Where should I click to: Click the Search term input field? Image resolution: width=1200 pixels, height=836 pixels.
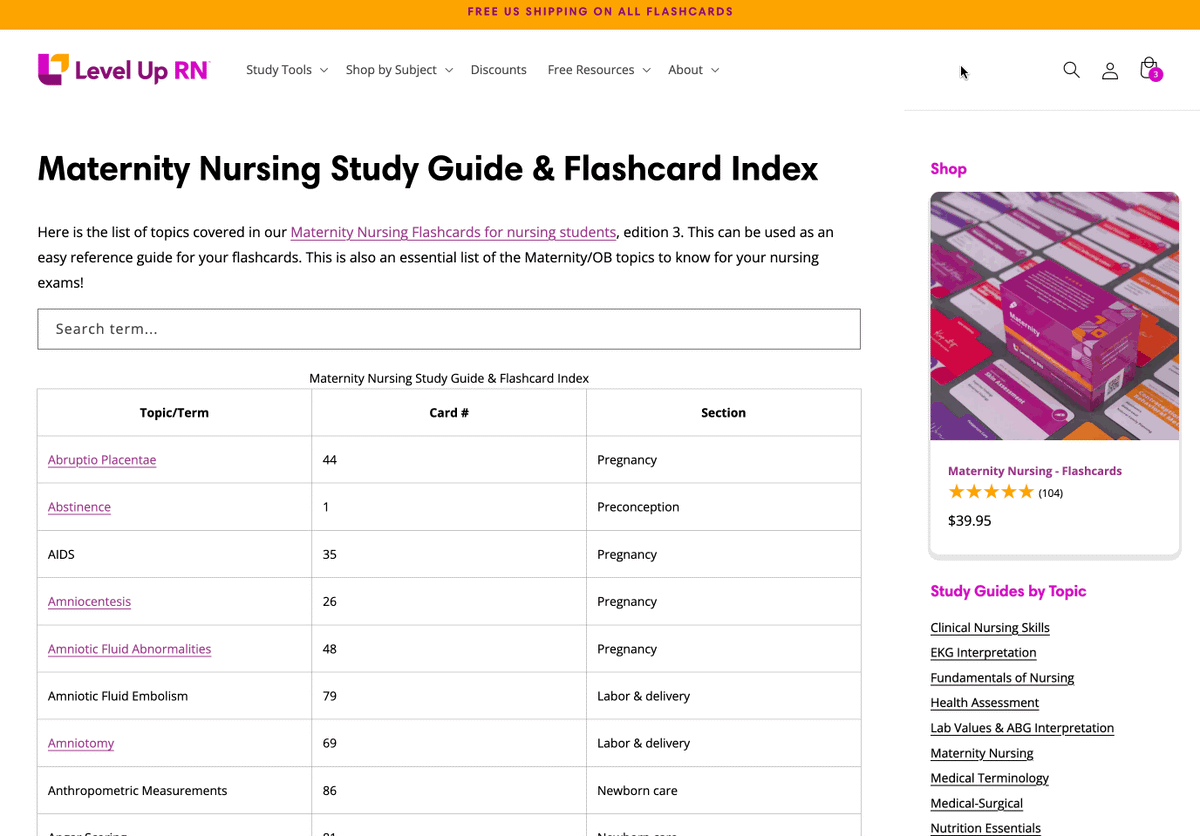coord(449,328)
